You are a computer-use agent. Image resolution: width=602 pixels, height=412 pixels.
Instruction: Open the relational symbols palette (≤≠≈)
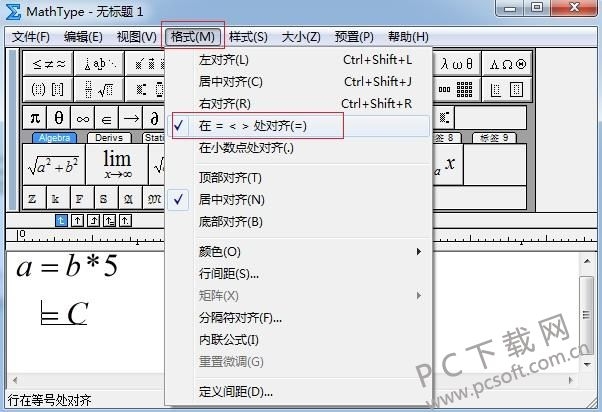[x=48, y=64]
